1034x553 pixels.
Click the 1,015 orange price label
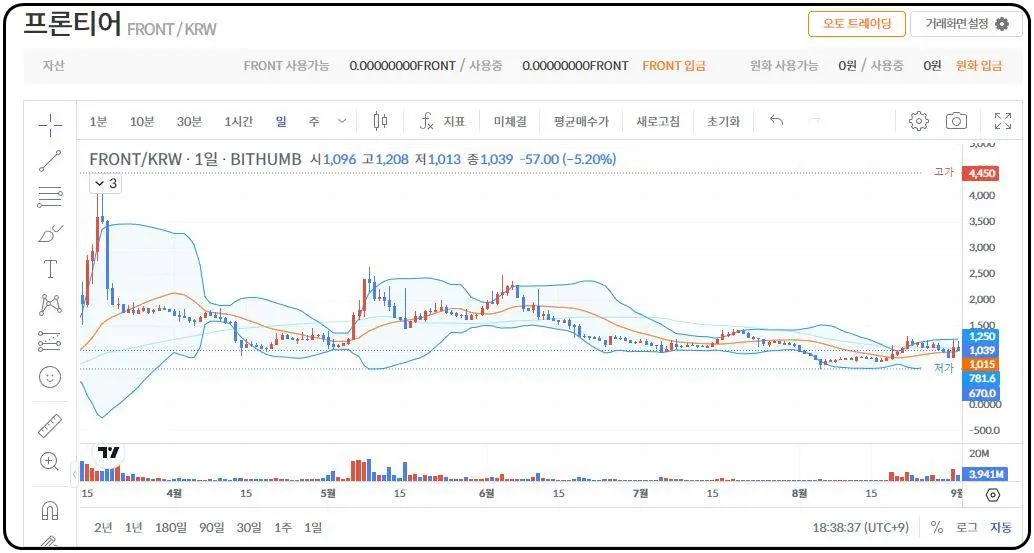[981, 364]
